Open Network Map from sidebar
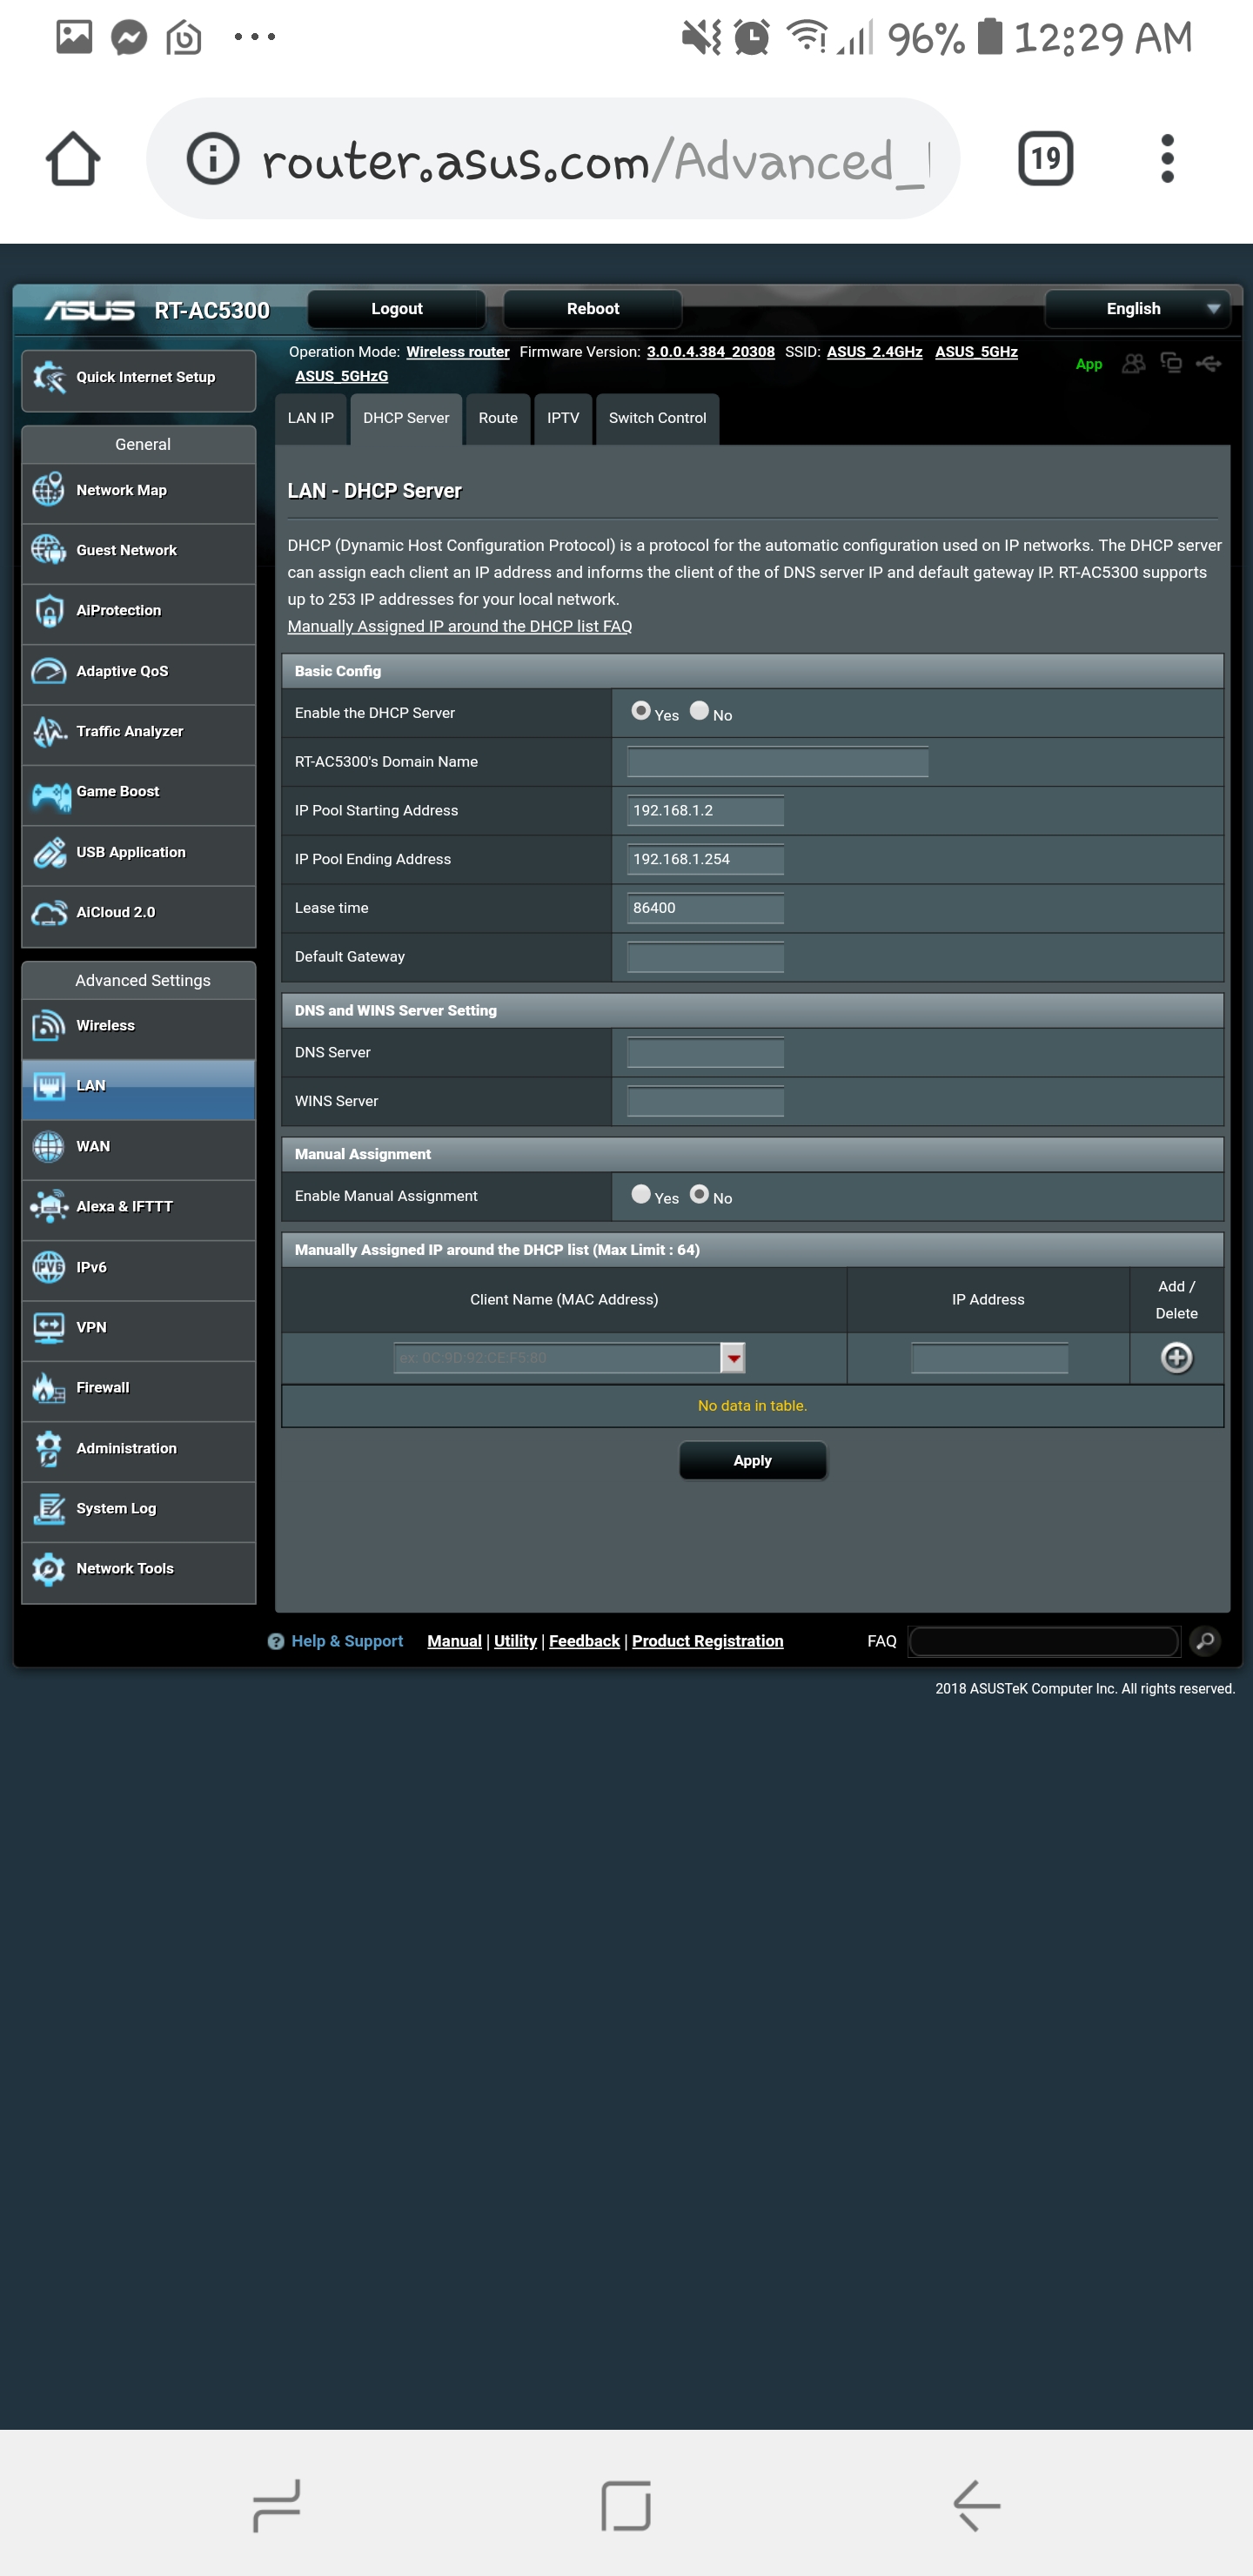Screen dimensions: 1253x2576 click(x=138, y=491)
